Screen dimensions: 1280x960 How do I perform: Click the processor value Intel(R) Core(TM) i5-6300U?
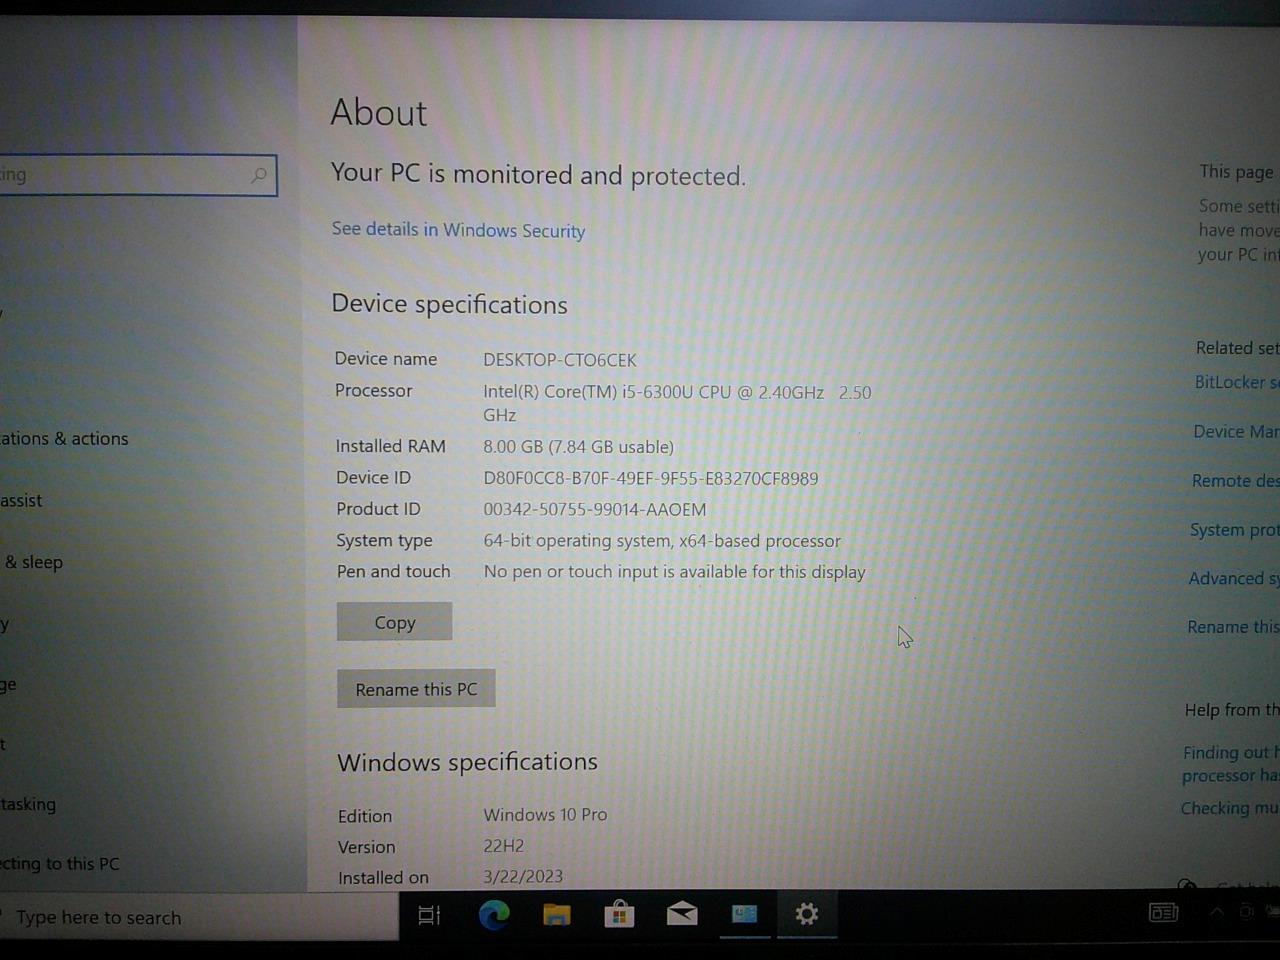pos(677,403)
